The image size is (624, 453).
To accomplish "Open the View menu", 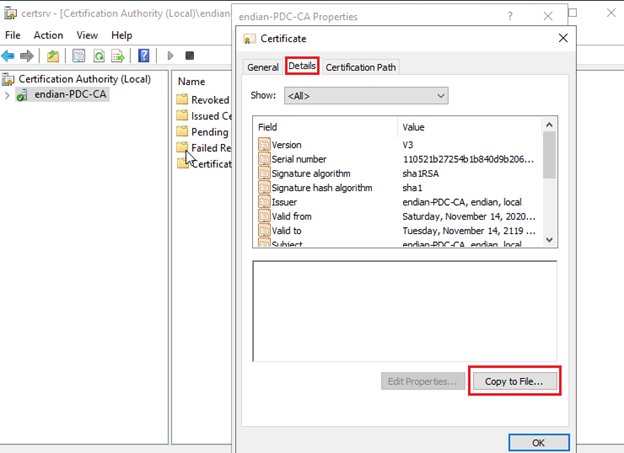I will click(87, 35).
